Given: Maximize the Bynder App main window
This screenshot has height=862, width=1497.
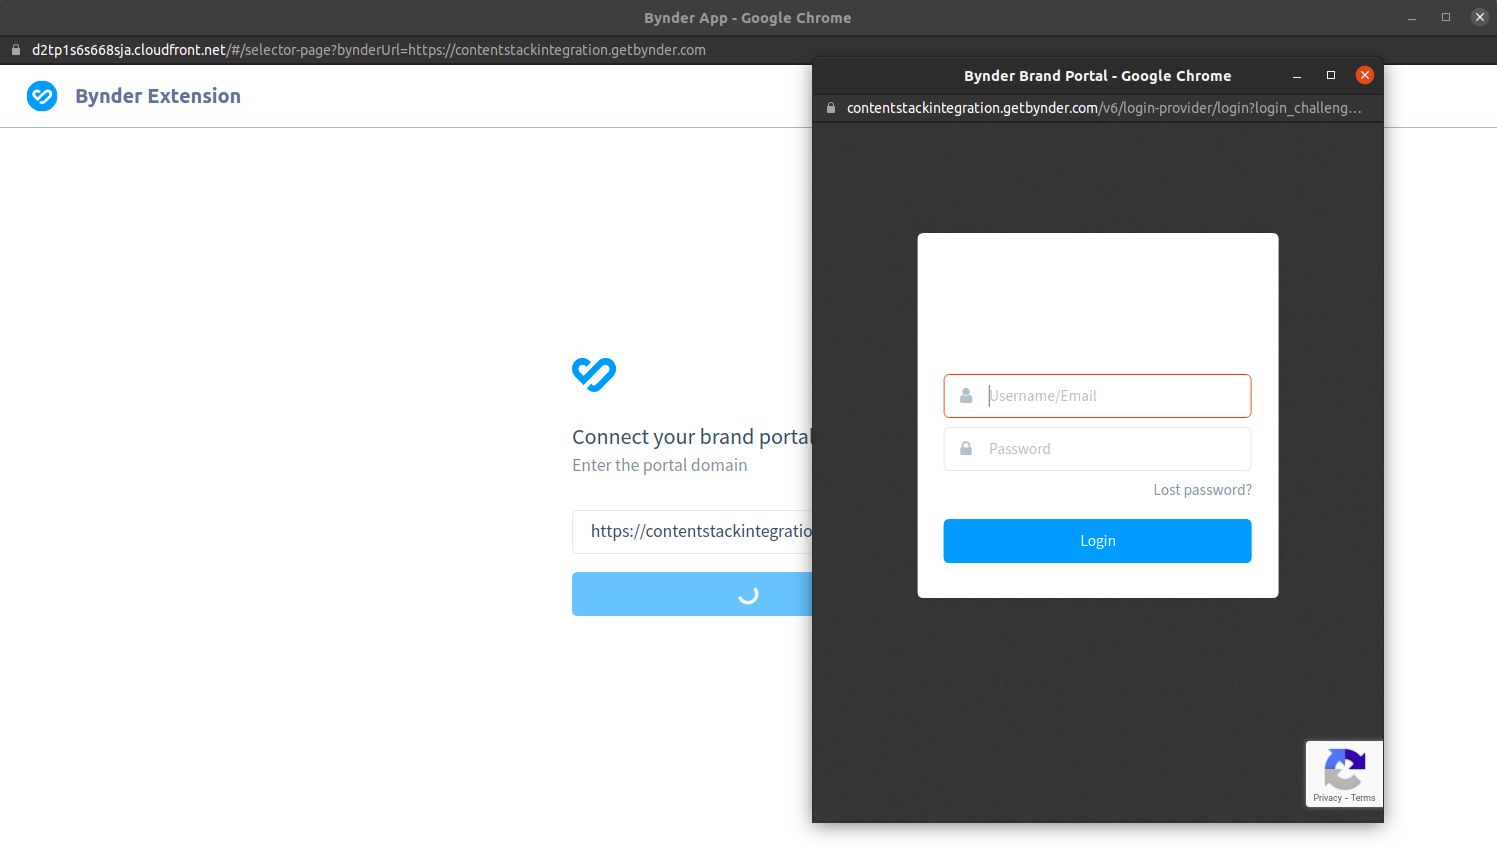Looking at the screenshot, I should tap(1446, 17).
